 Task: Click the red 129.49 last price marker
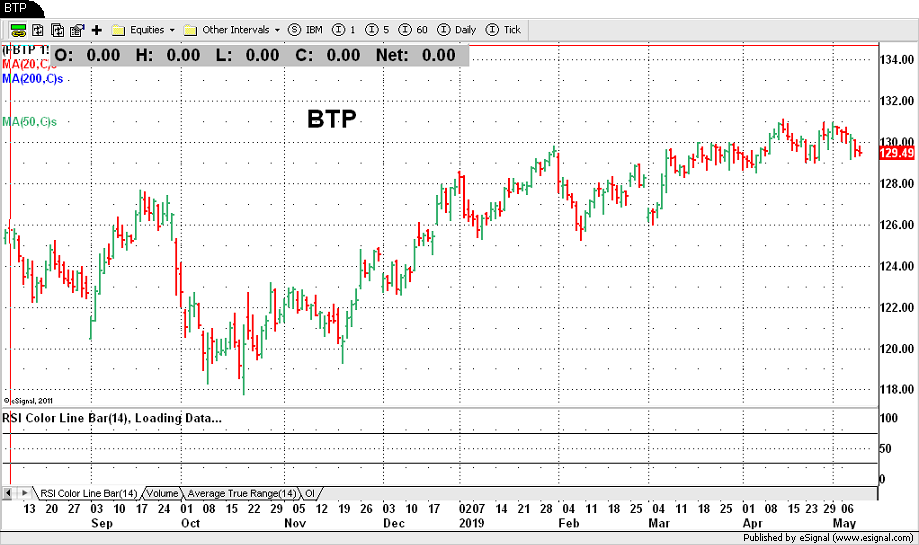[897, 154]
